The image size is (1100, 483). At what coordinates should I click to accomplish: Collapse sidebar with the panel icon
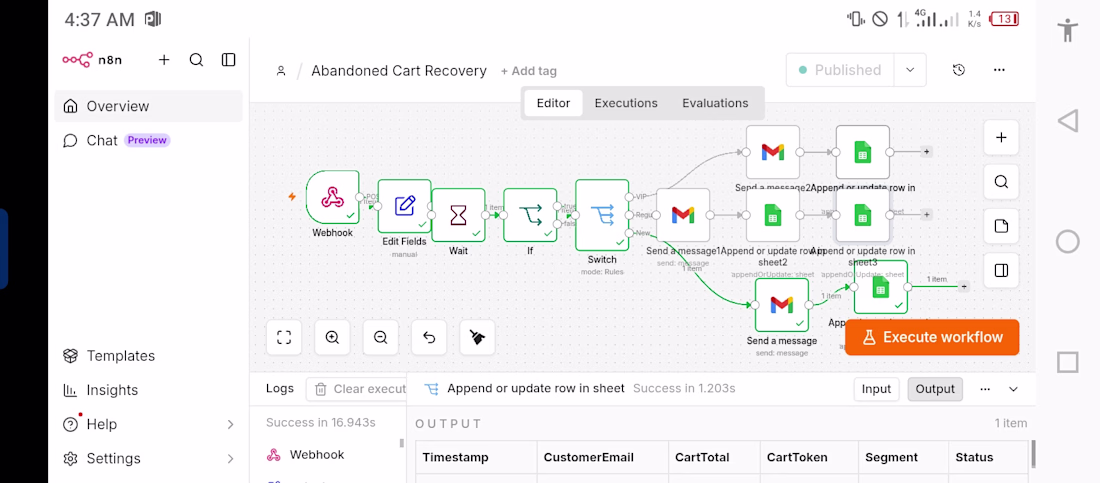[229, 60]
